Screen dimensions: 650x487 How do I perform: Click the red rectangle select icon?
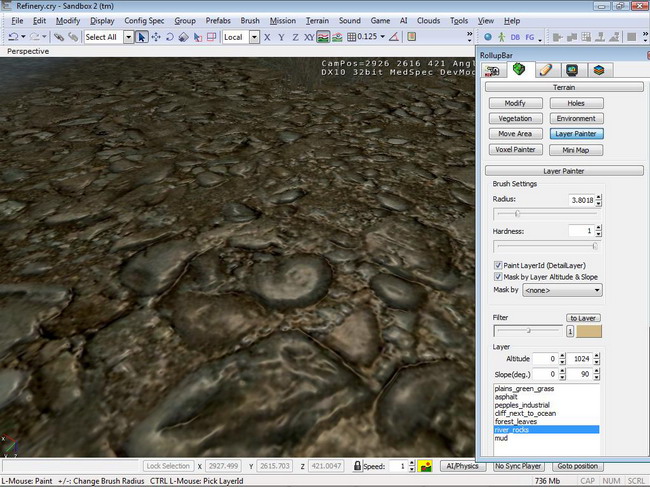(211, 37)
